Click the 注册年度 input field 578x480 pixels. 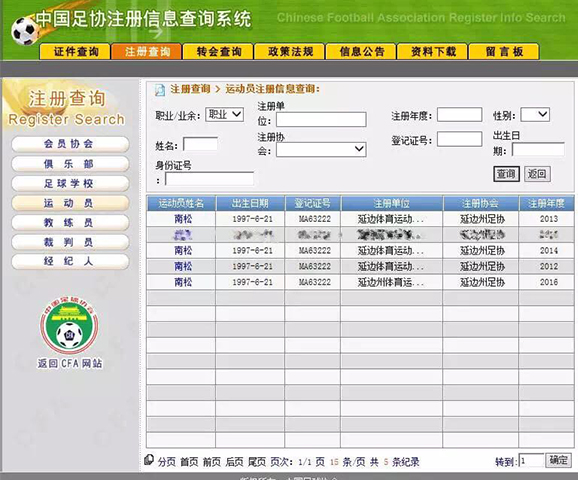pyautogui.click(x=460, y=115)
